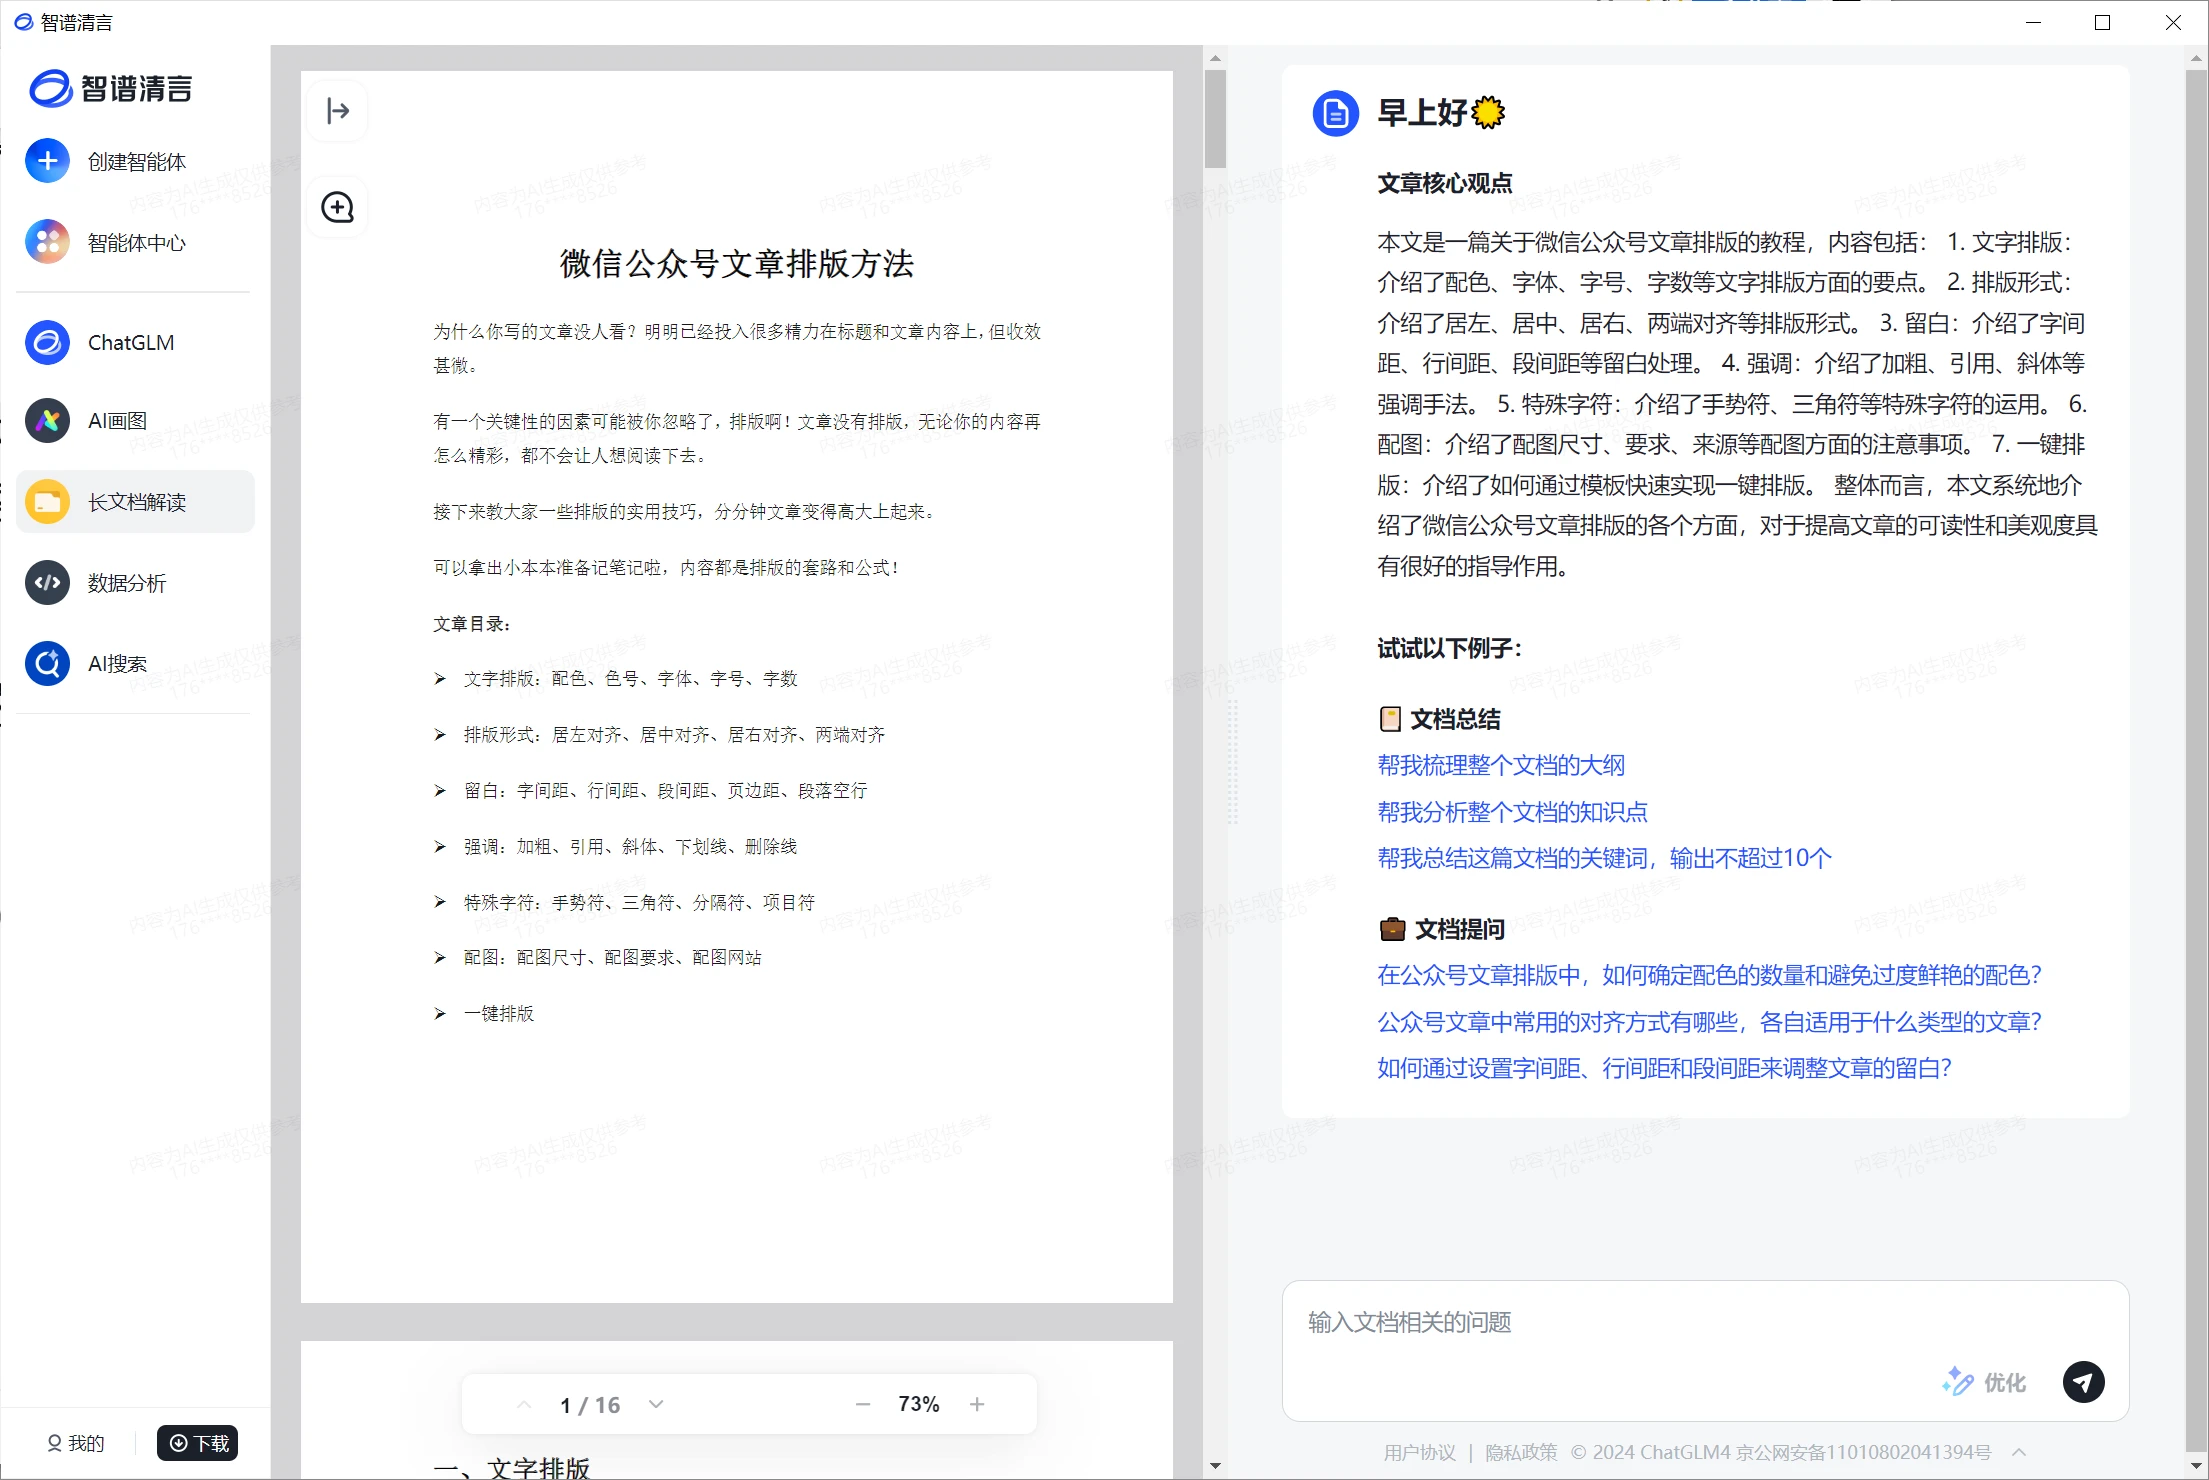
Task: Send the message with paper plane button
Action: [x=2083, y=1382]
